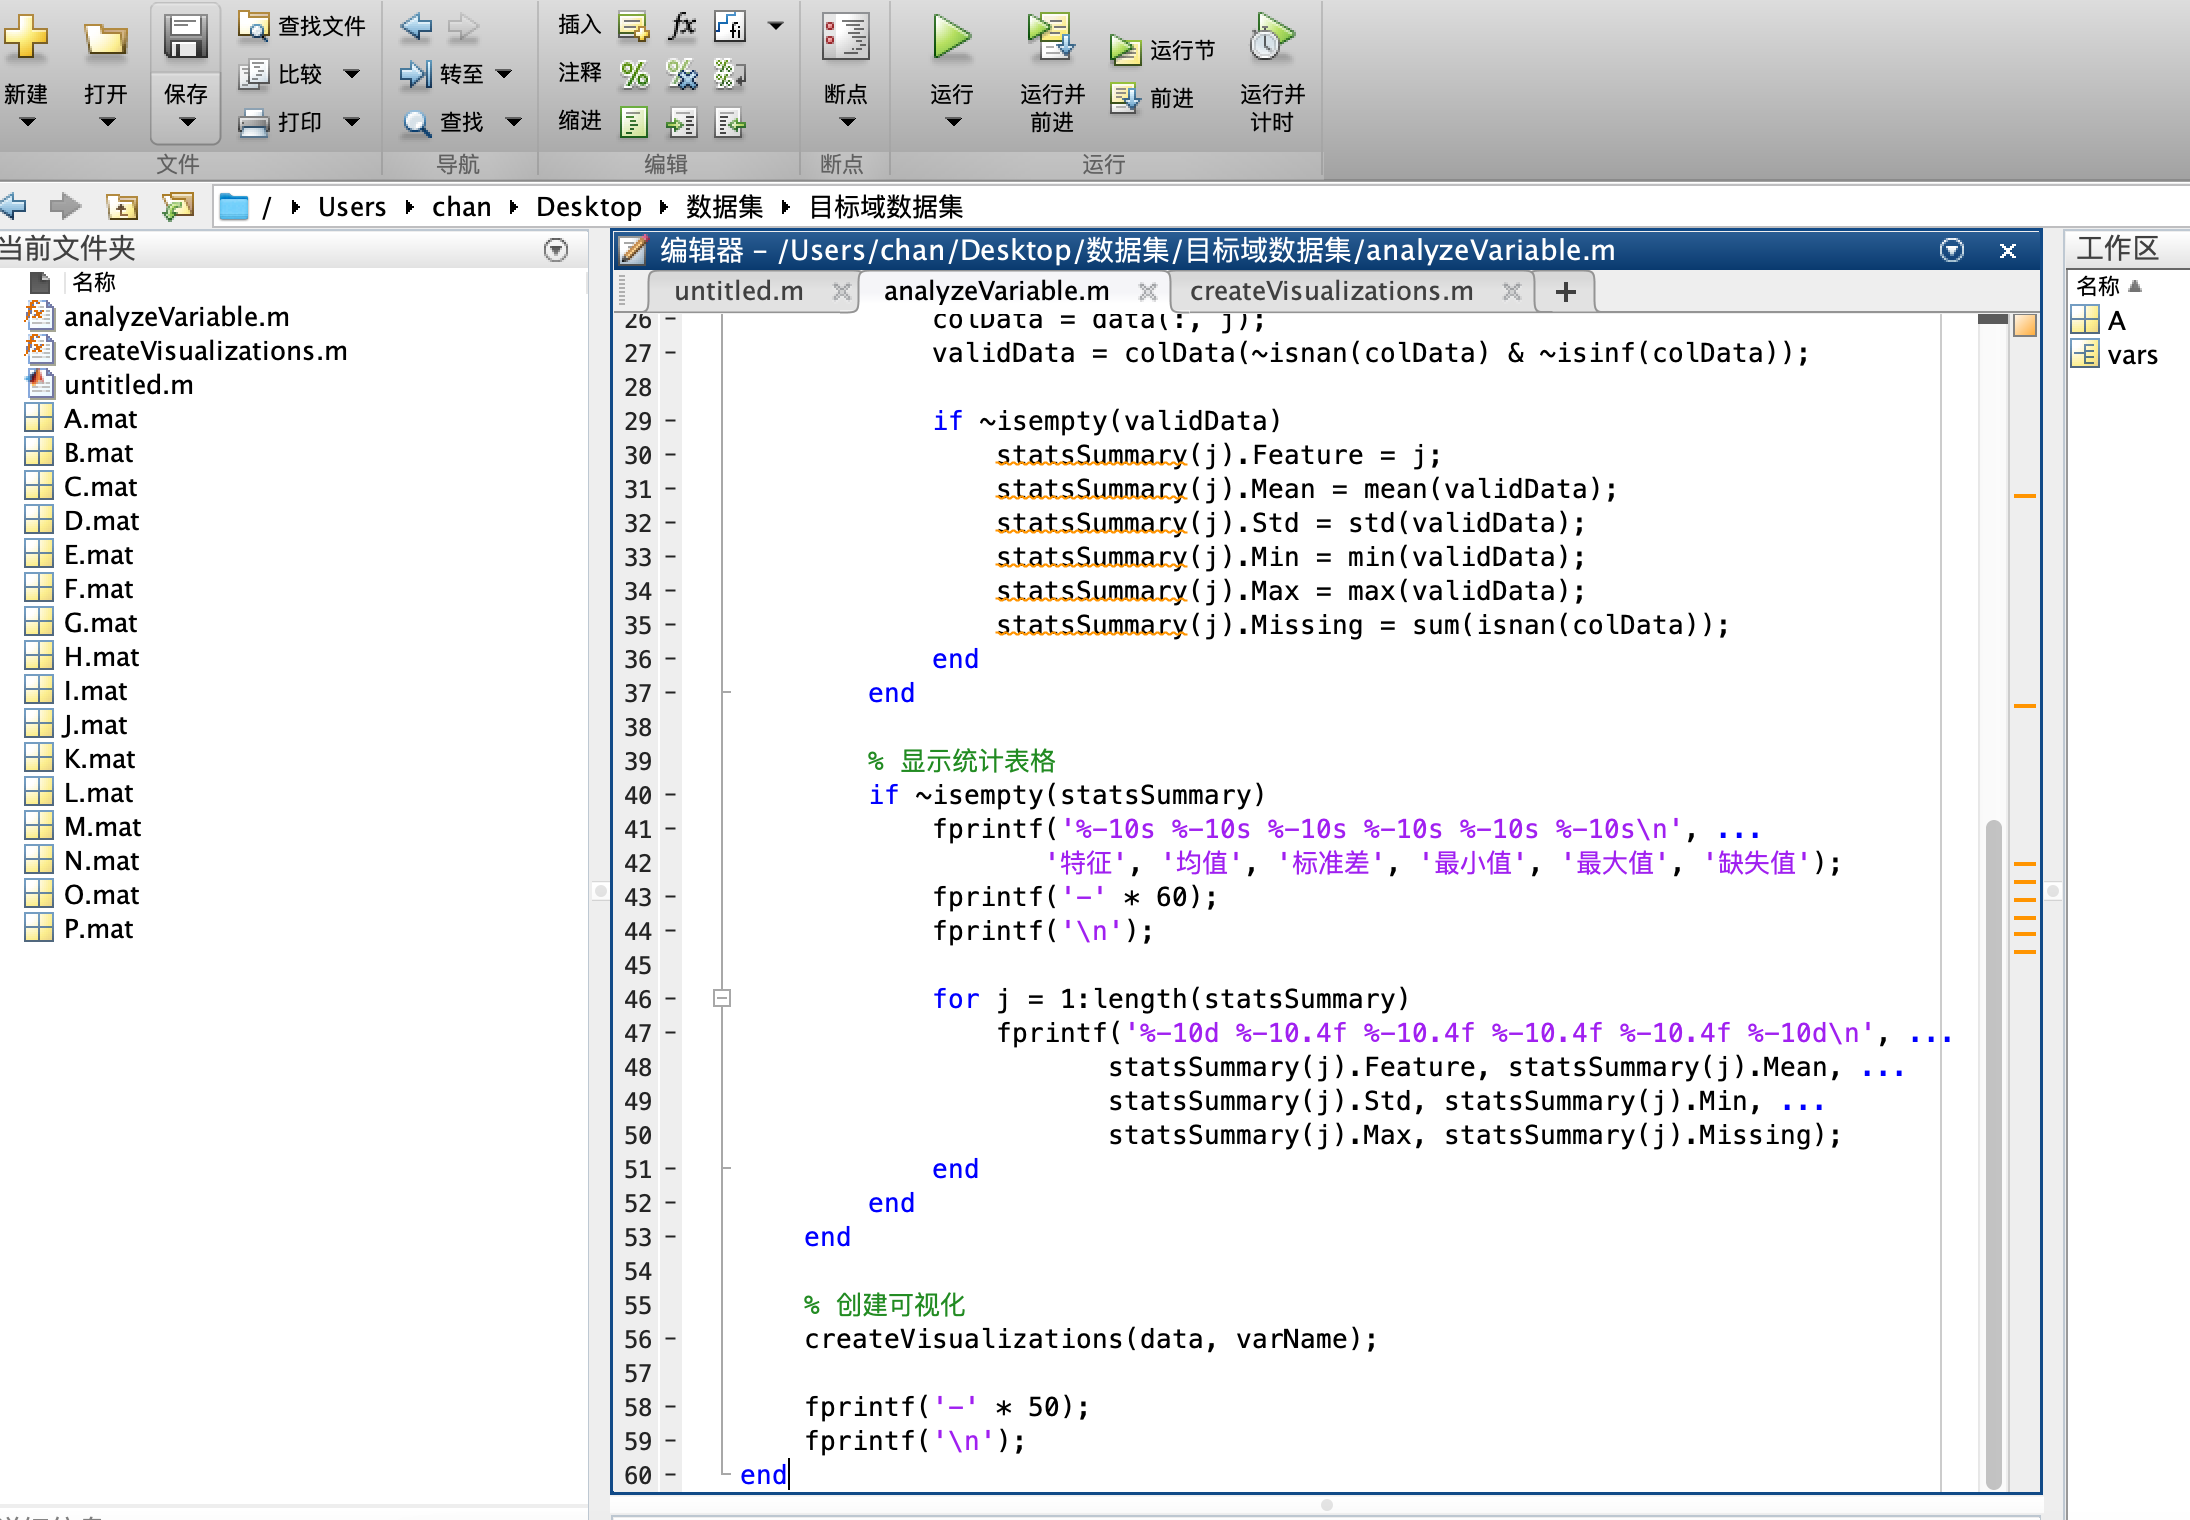
Task: Click Desktop in the address path
Action: click(x=588, y=207)
